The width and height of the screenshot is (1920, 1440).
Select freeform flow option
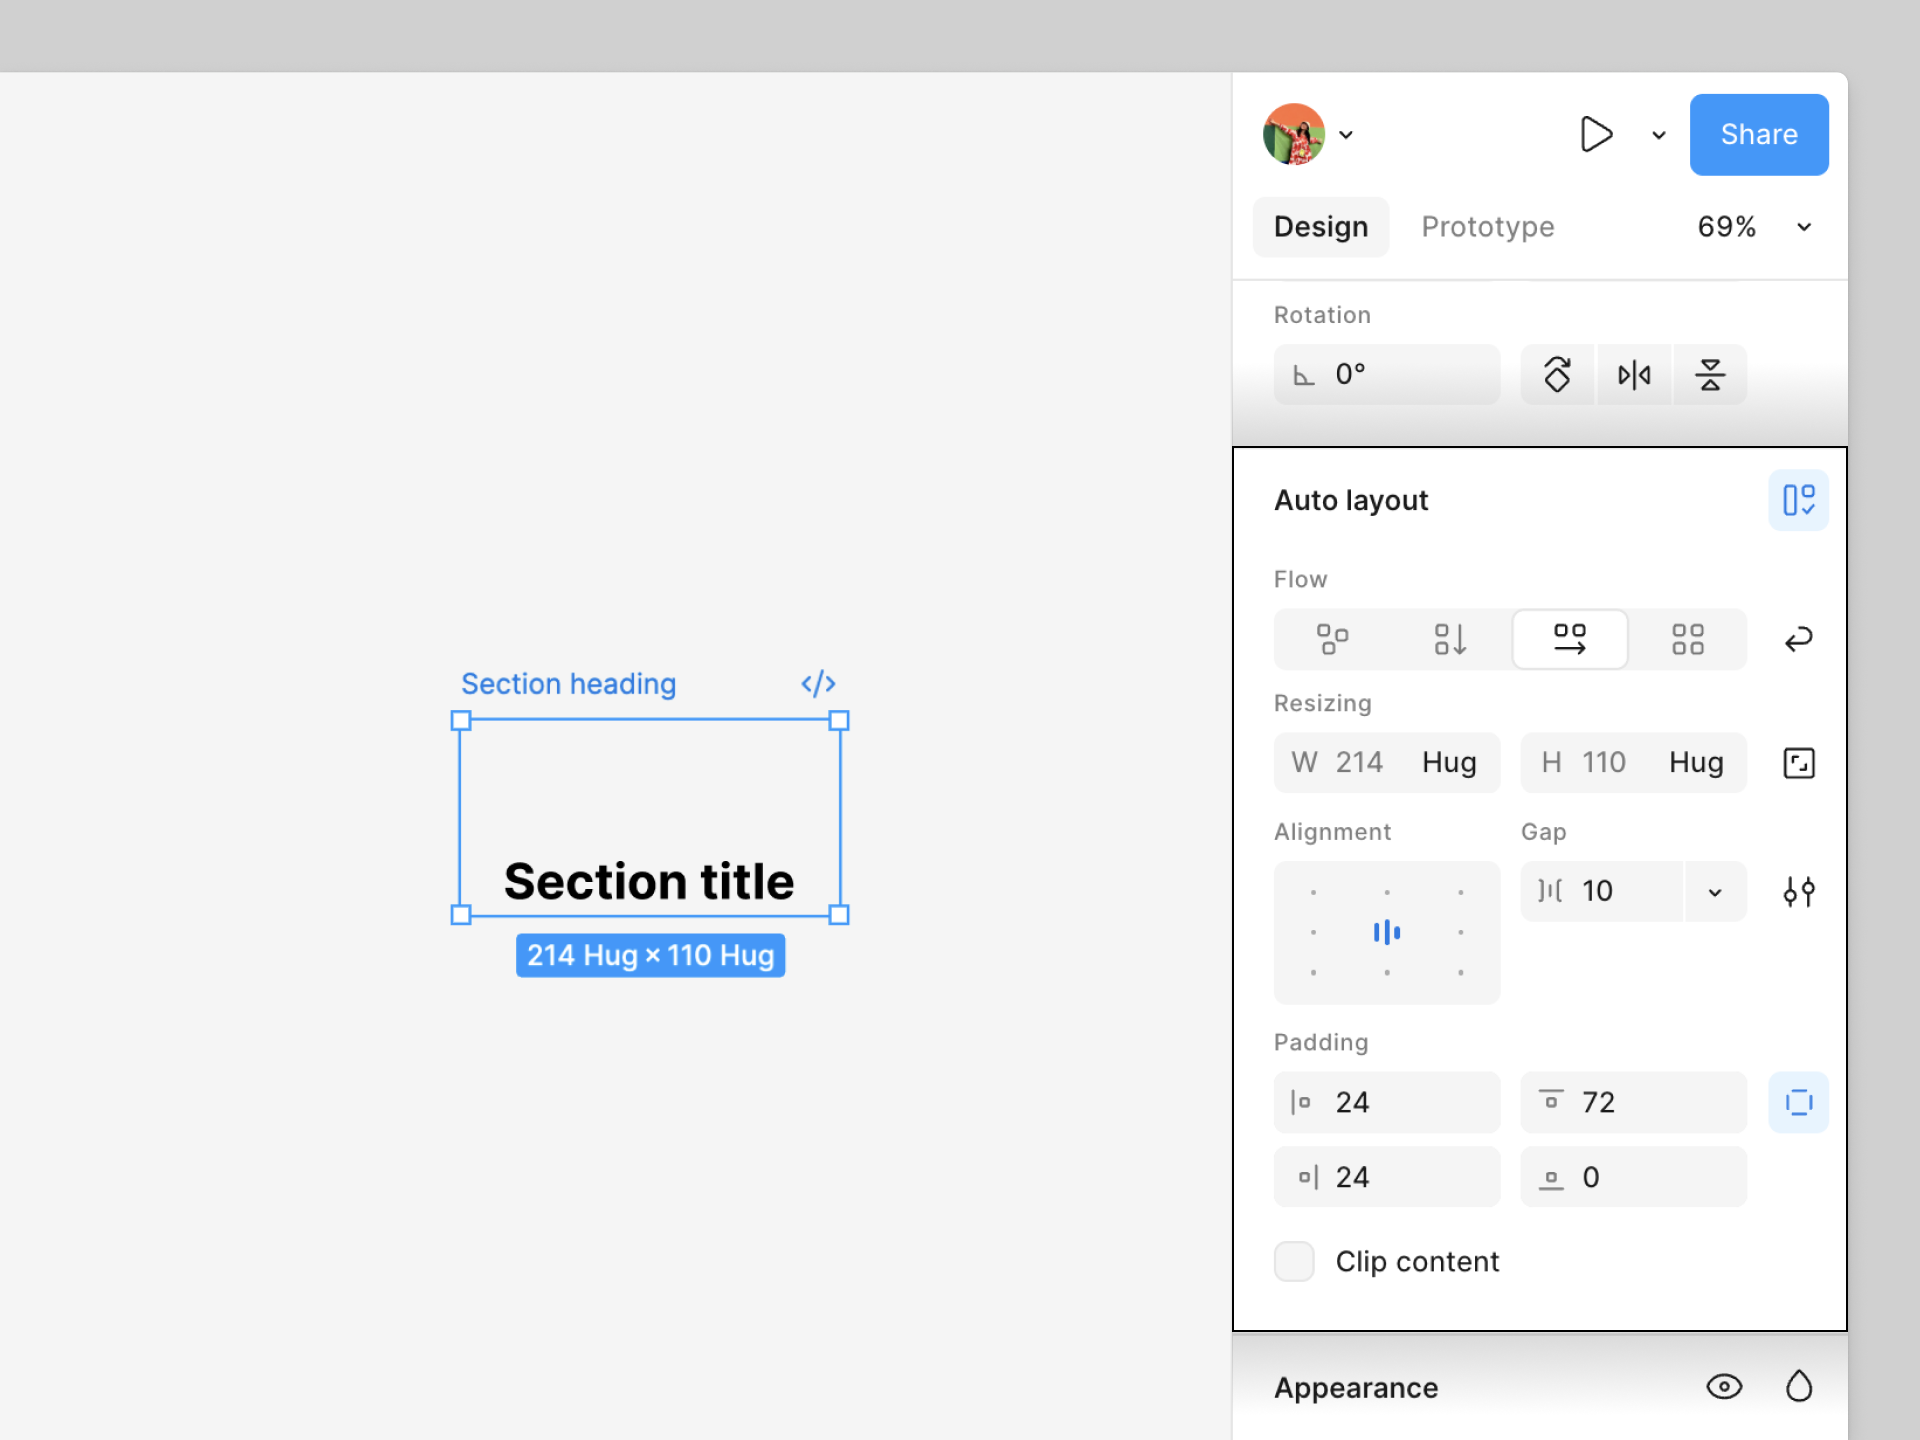click(x=1332, y=639)
